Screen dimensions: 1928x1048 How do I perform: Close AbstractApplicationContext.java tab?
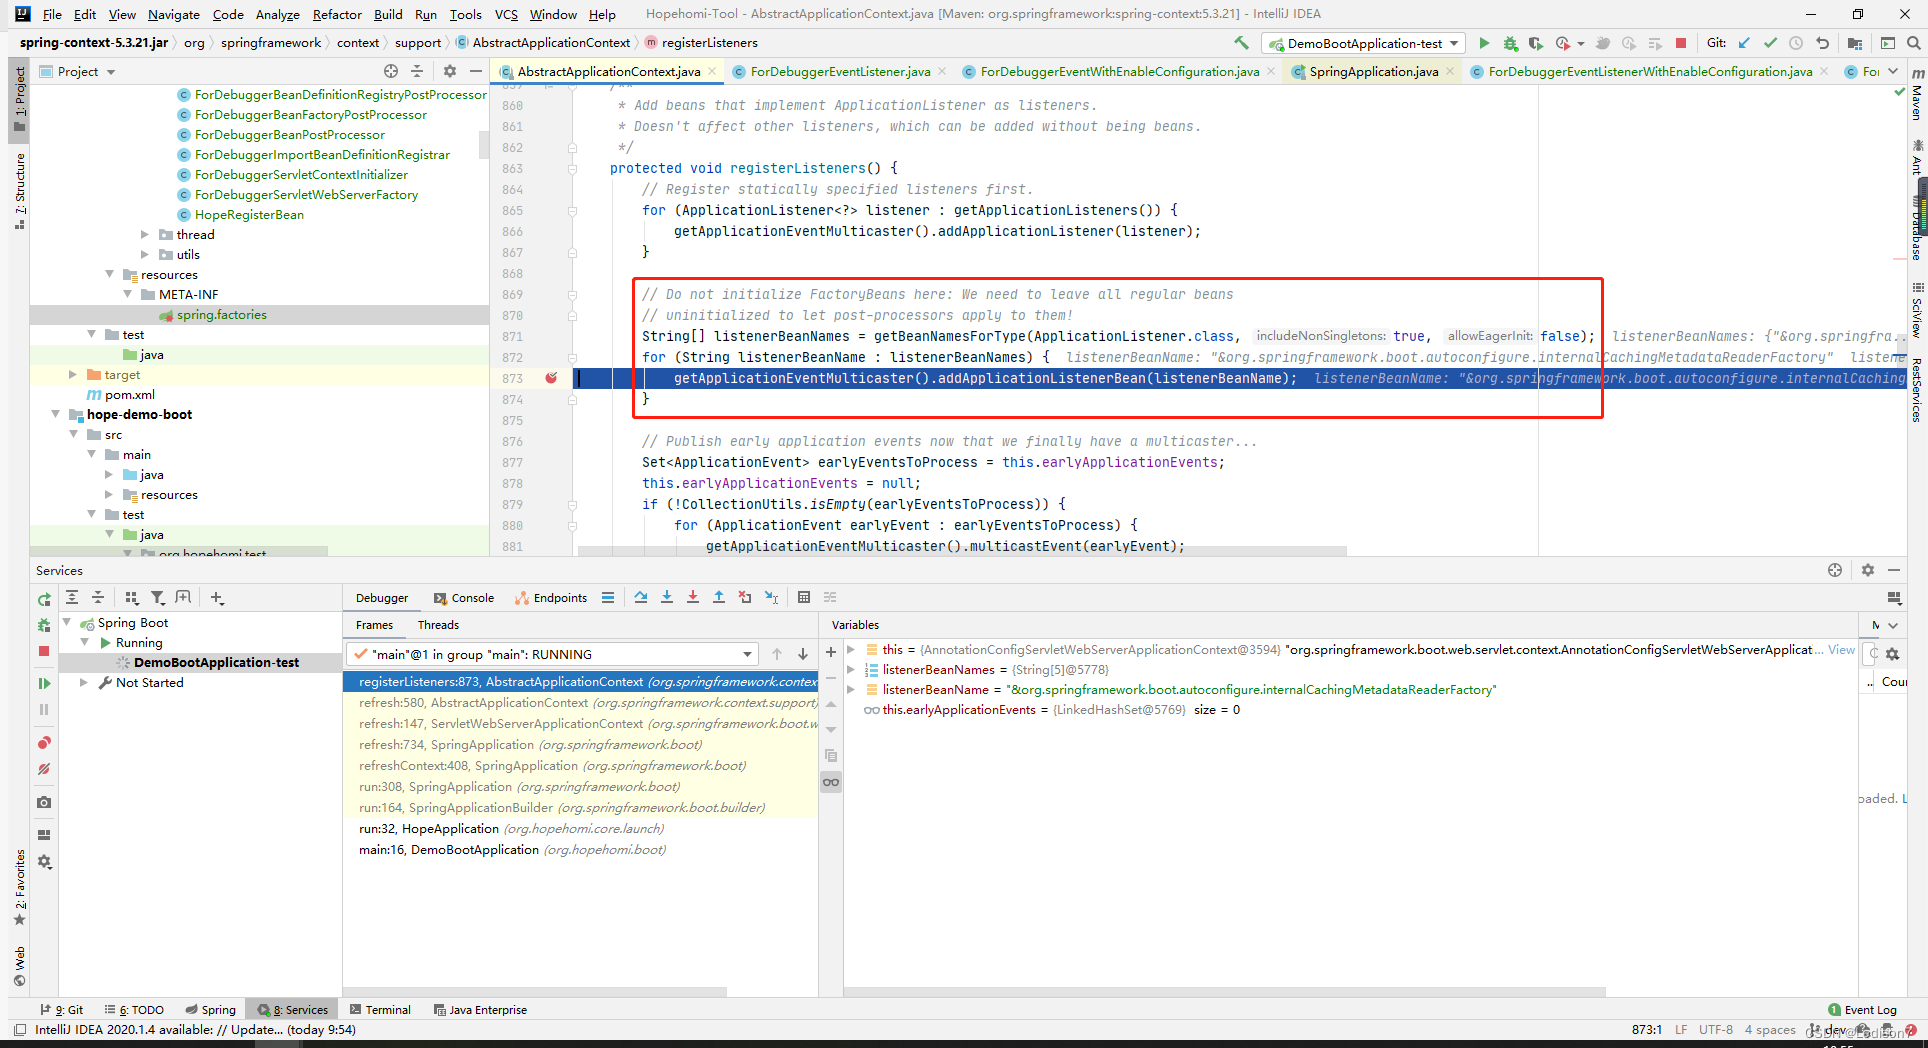pyautogui.click(x=712, y=71)
